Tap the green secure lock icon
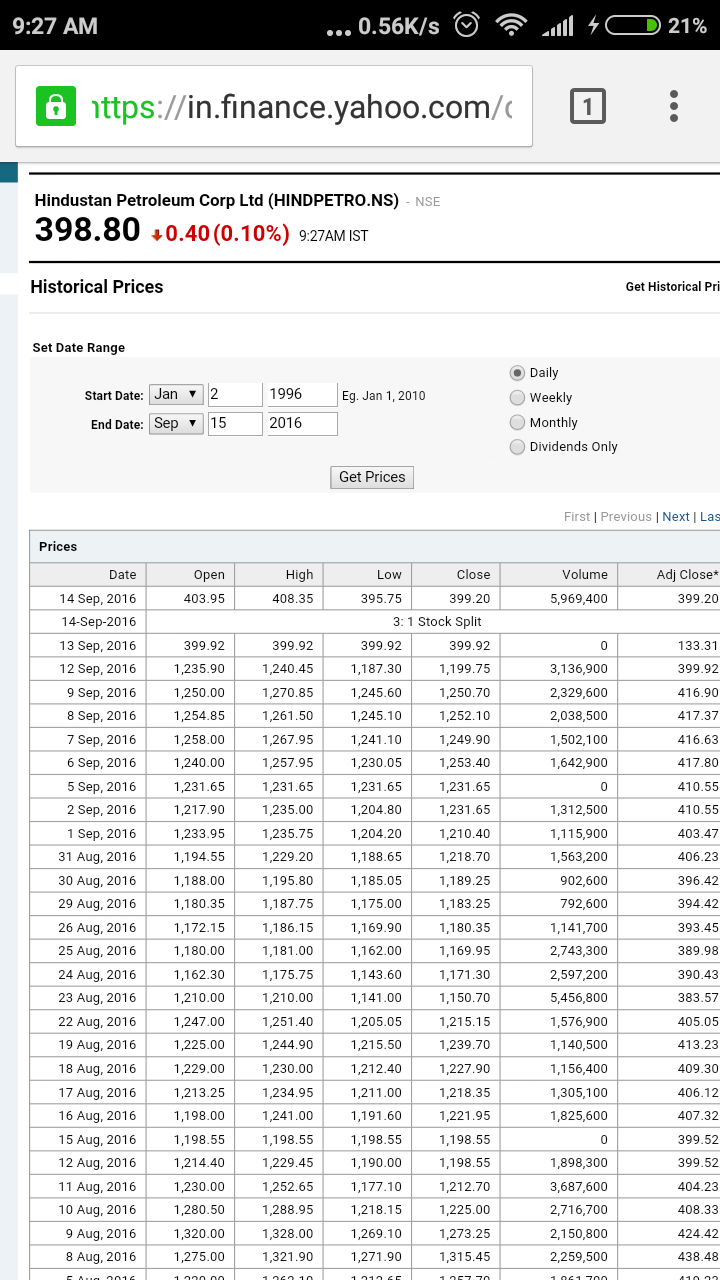Image resolution: width=720 pixels, height=1280 pixels. point(55,106)
